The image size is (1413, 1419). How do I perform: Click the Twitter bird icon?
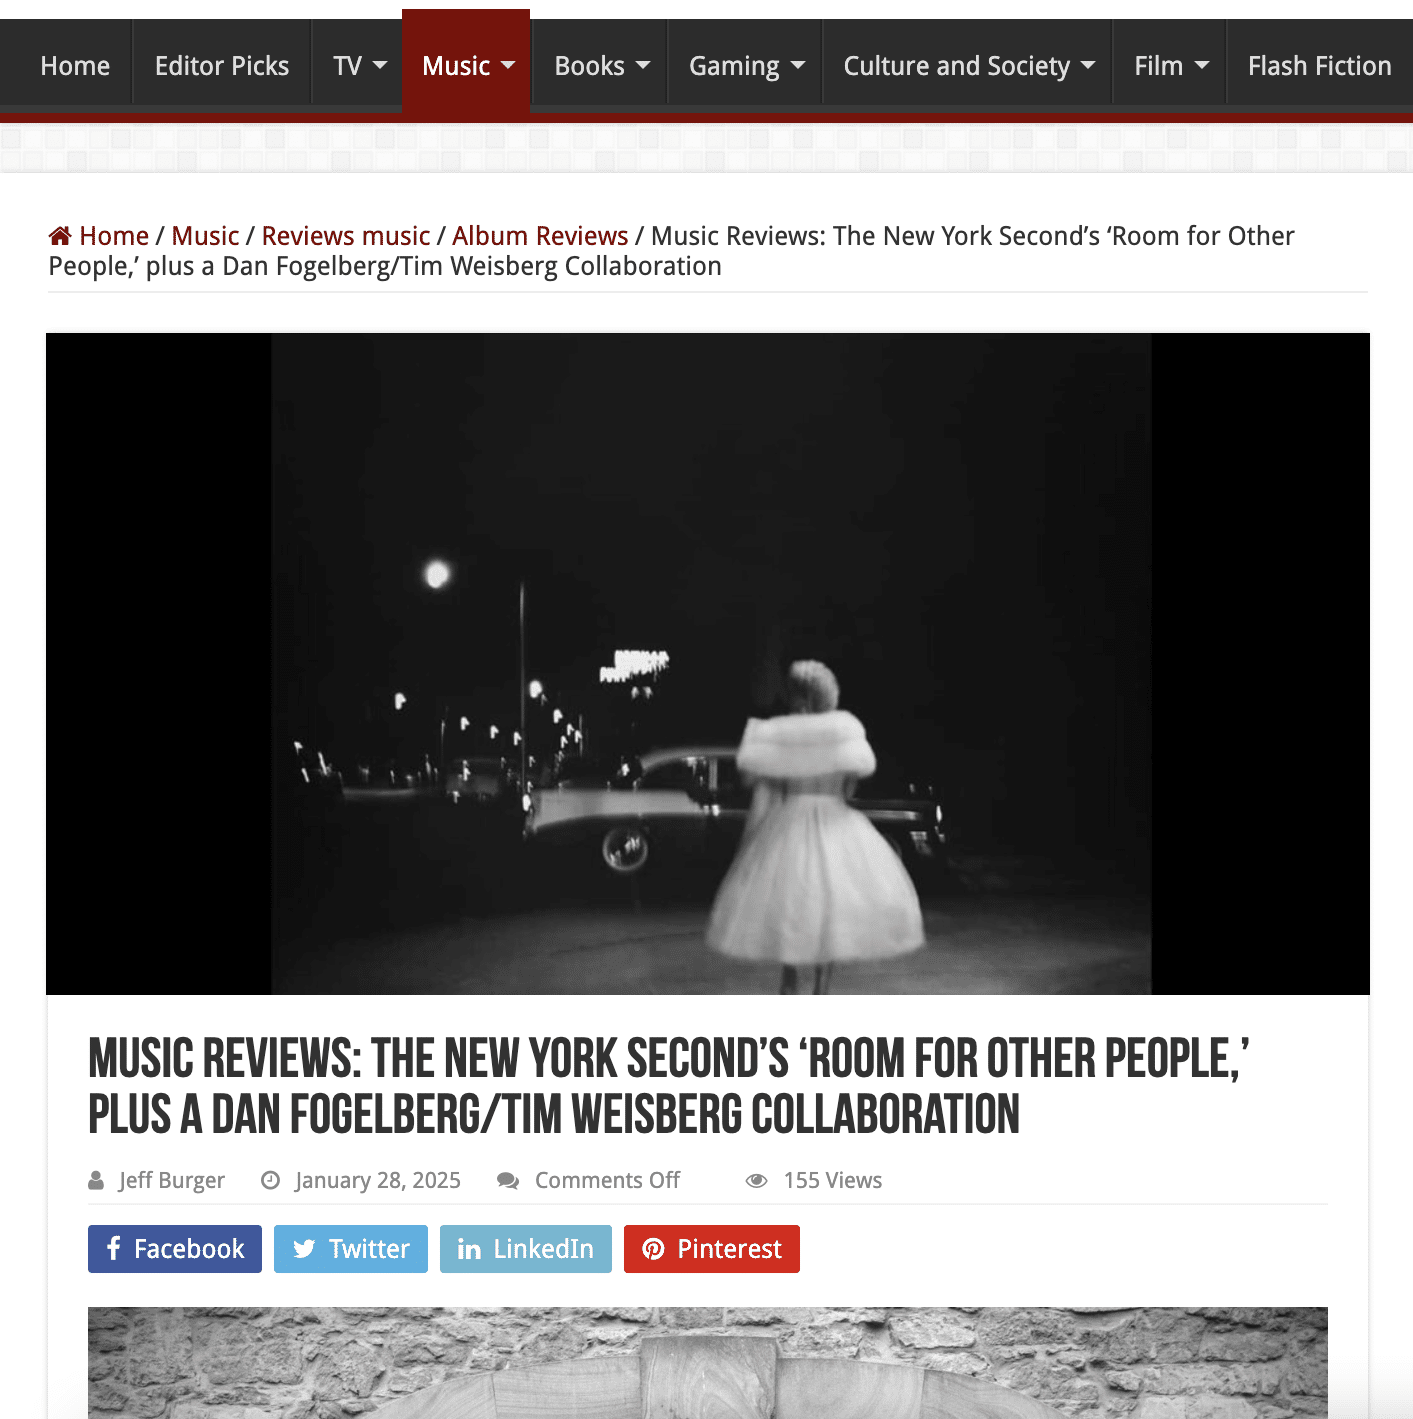click(304, 1249)
